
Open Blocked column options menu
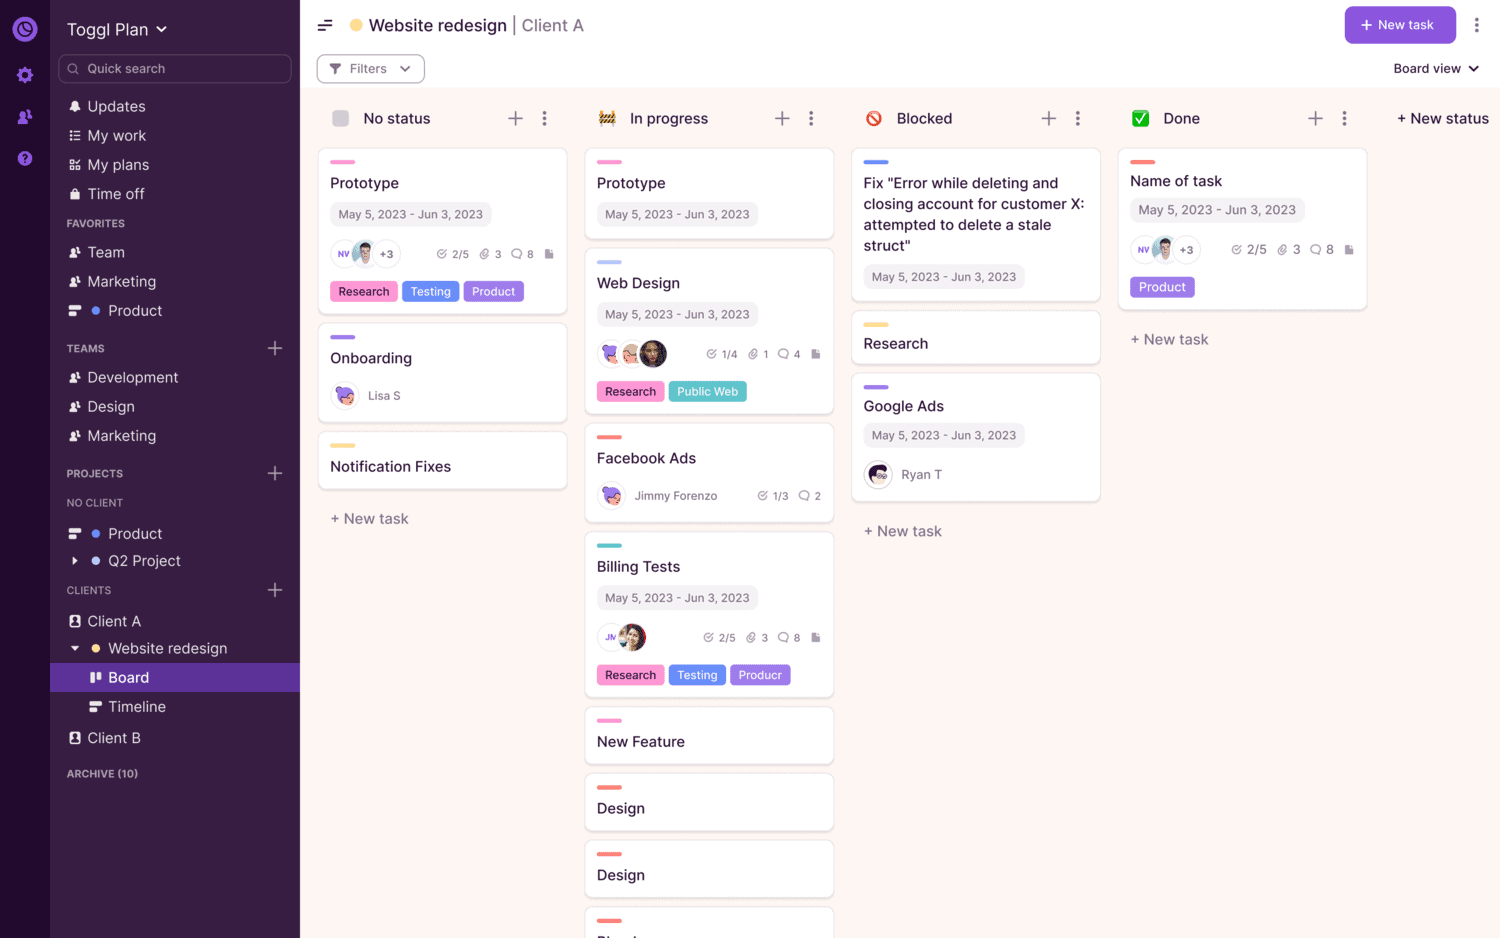[x=1077, y=118]
